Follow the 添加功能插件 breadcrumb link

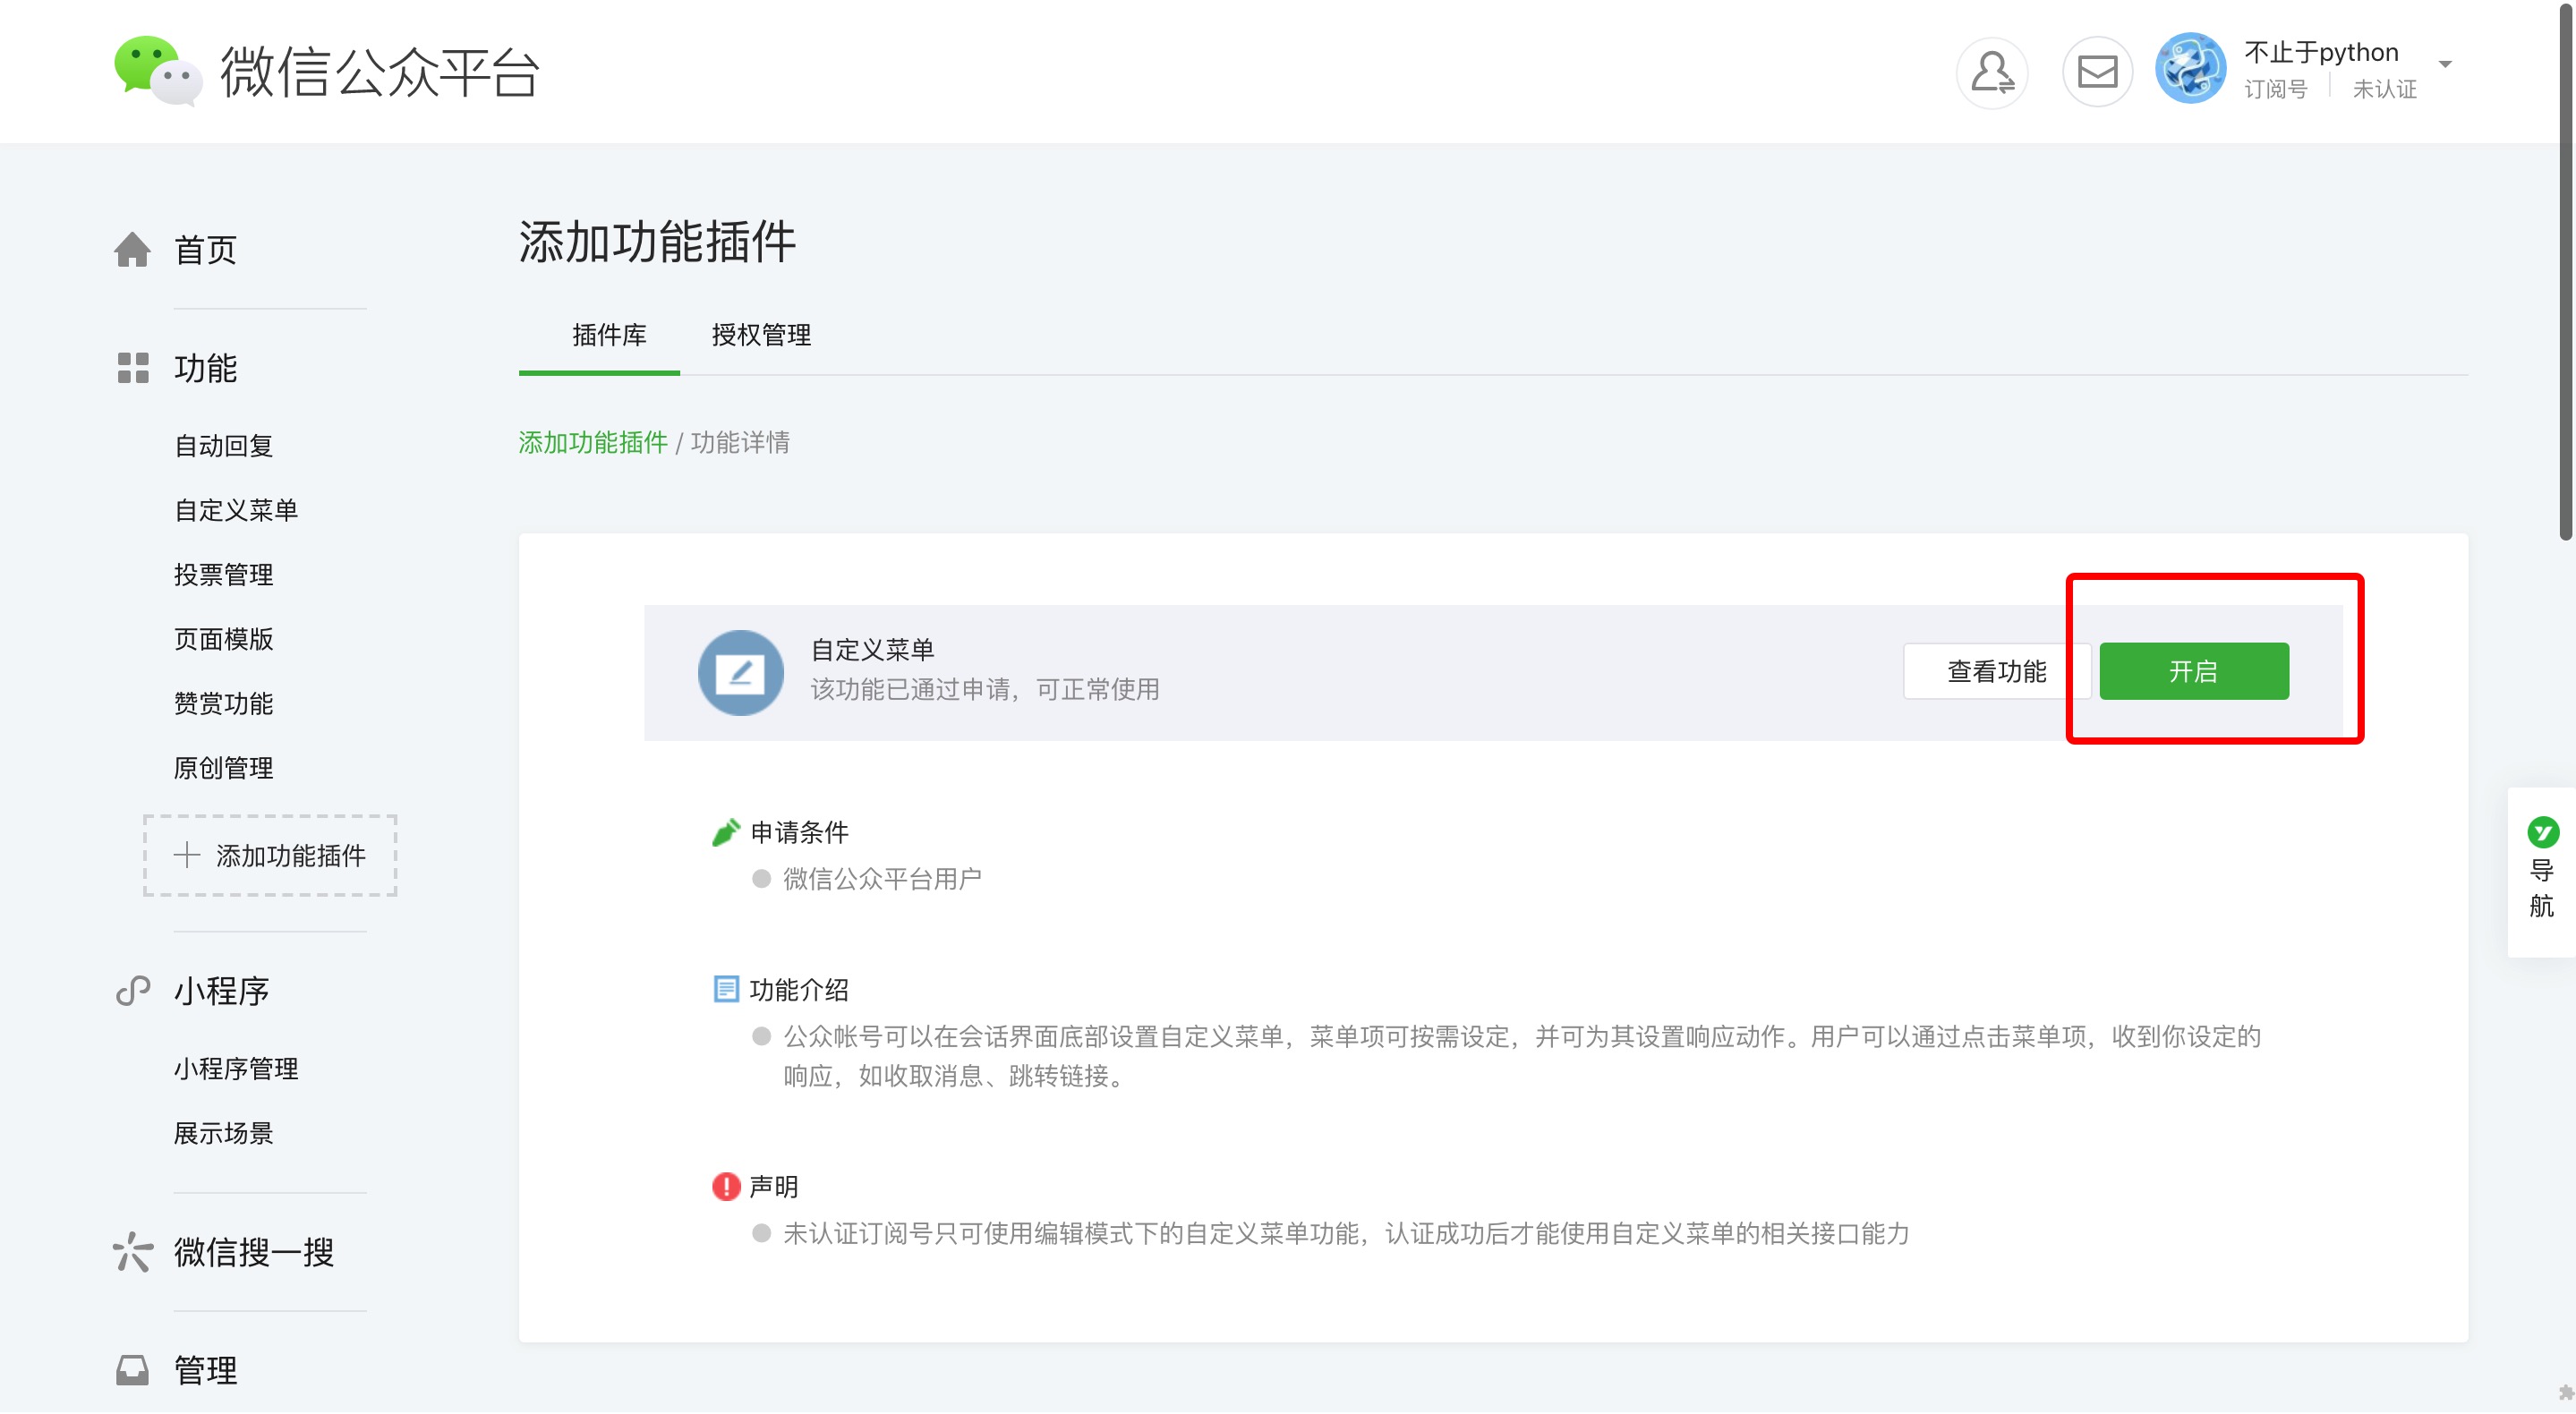(593, 442)
